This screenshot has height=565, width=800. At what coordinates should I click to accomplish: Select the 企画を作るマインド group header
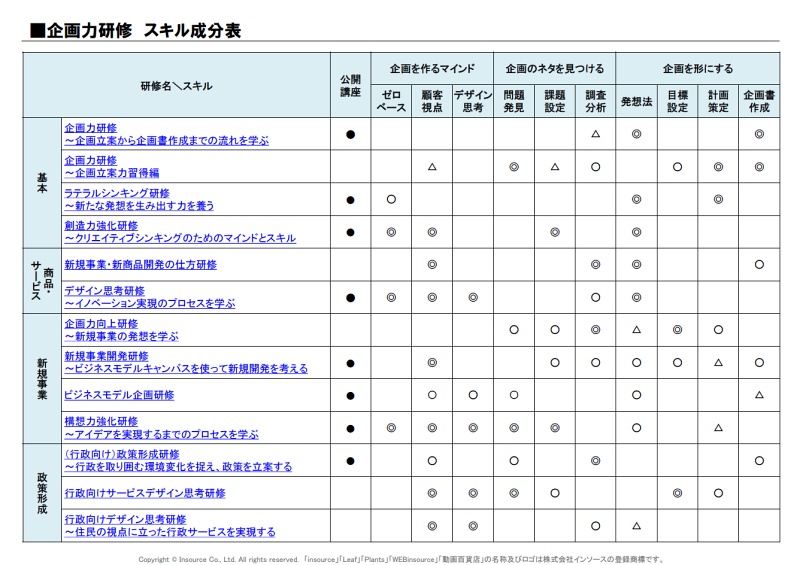pyautogui.click(x=432, y=68)
